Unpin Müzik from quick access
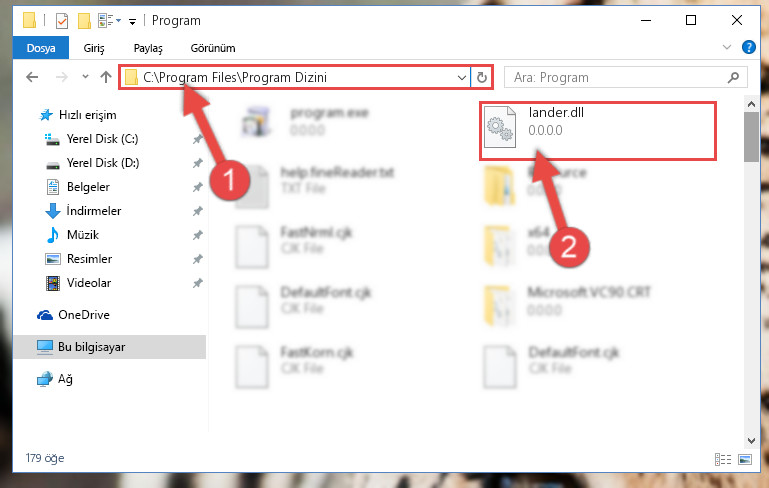The height and width of the screenshot is (488, 769). 197,235
